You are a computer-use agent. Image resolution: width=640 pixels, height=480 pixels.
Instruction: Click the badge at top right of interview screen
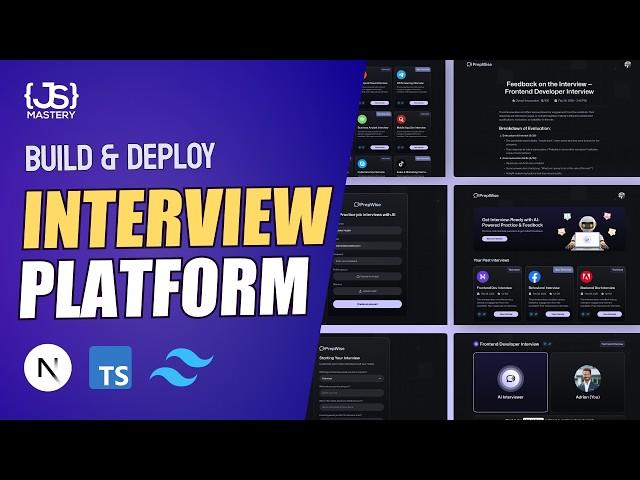coord(612,344)
